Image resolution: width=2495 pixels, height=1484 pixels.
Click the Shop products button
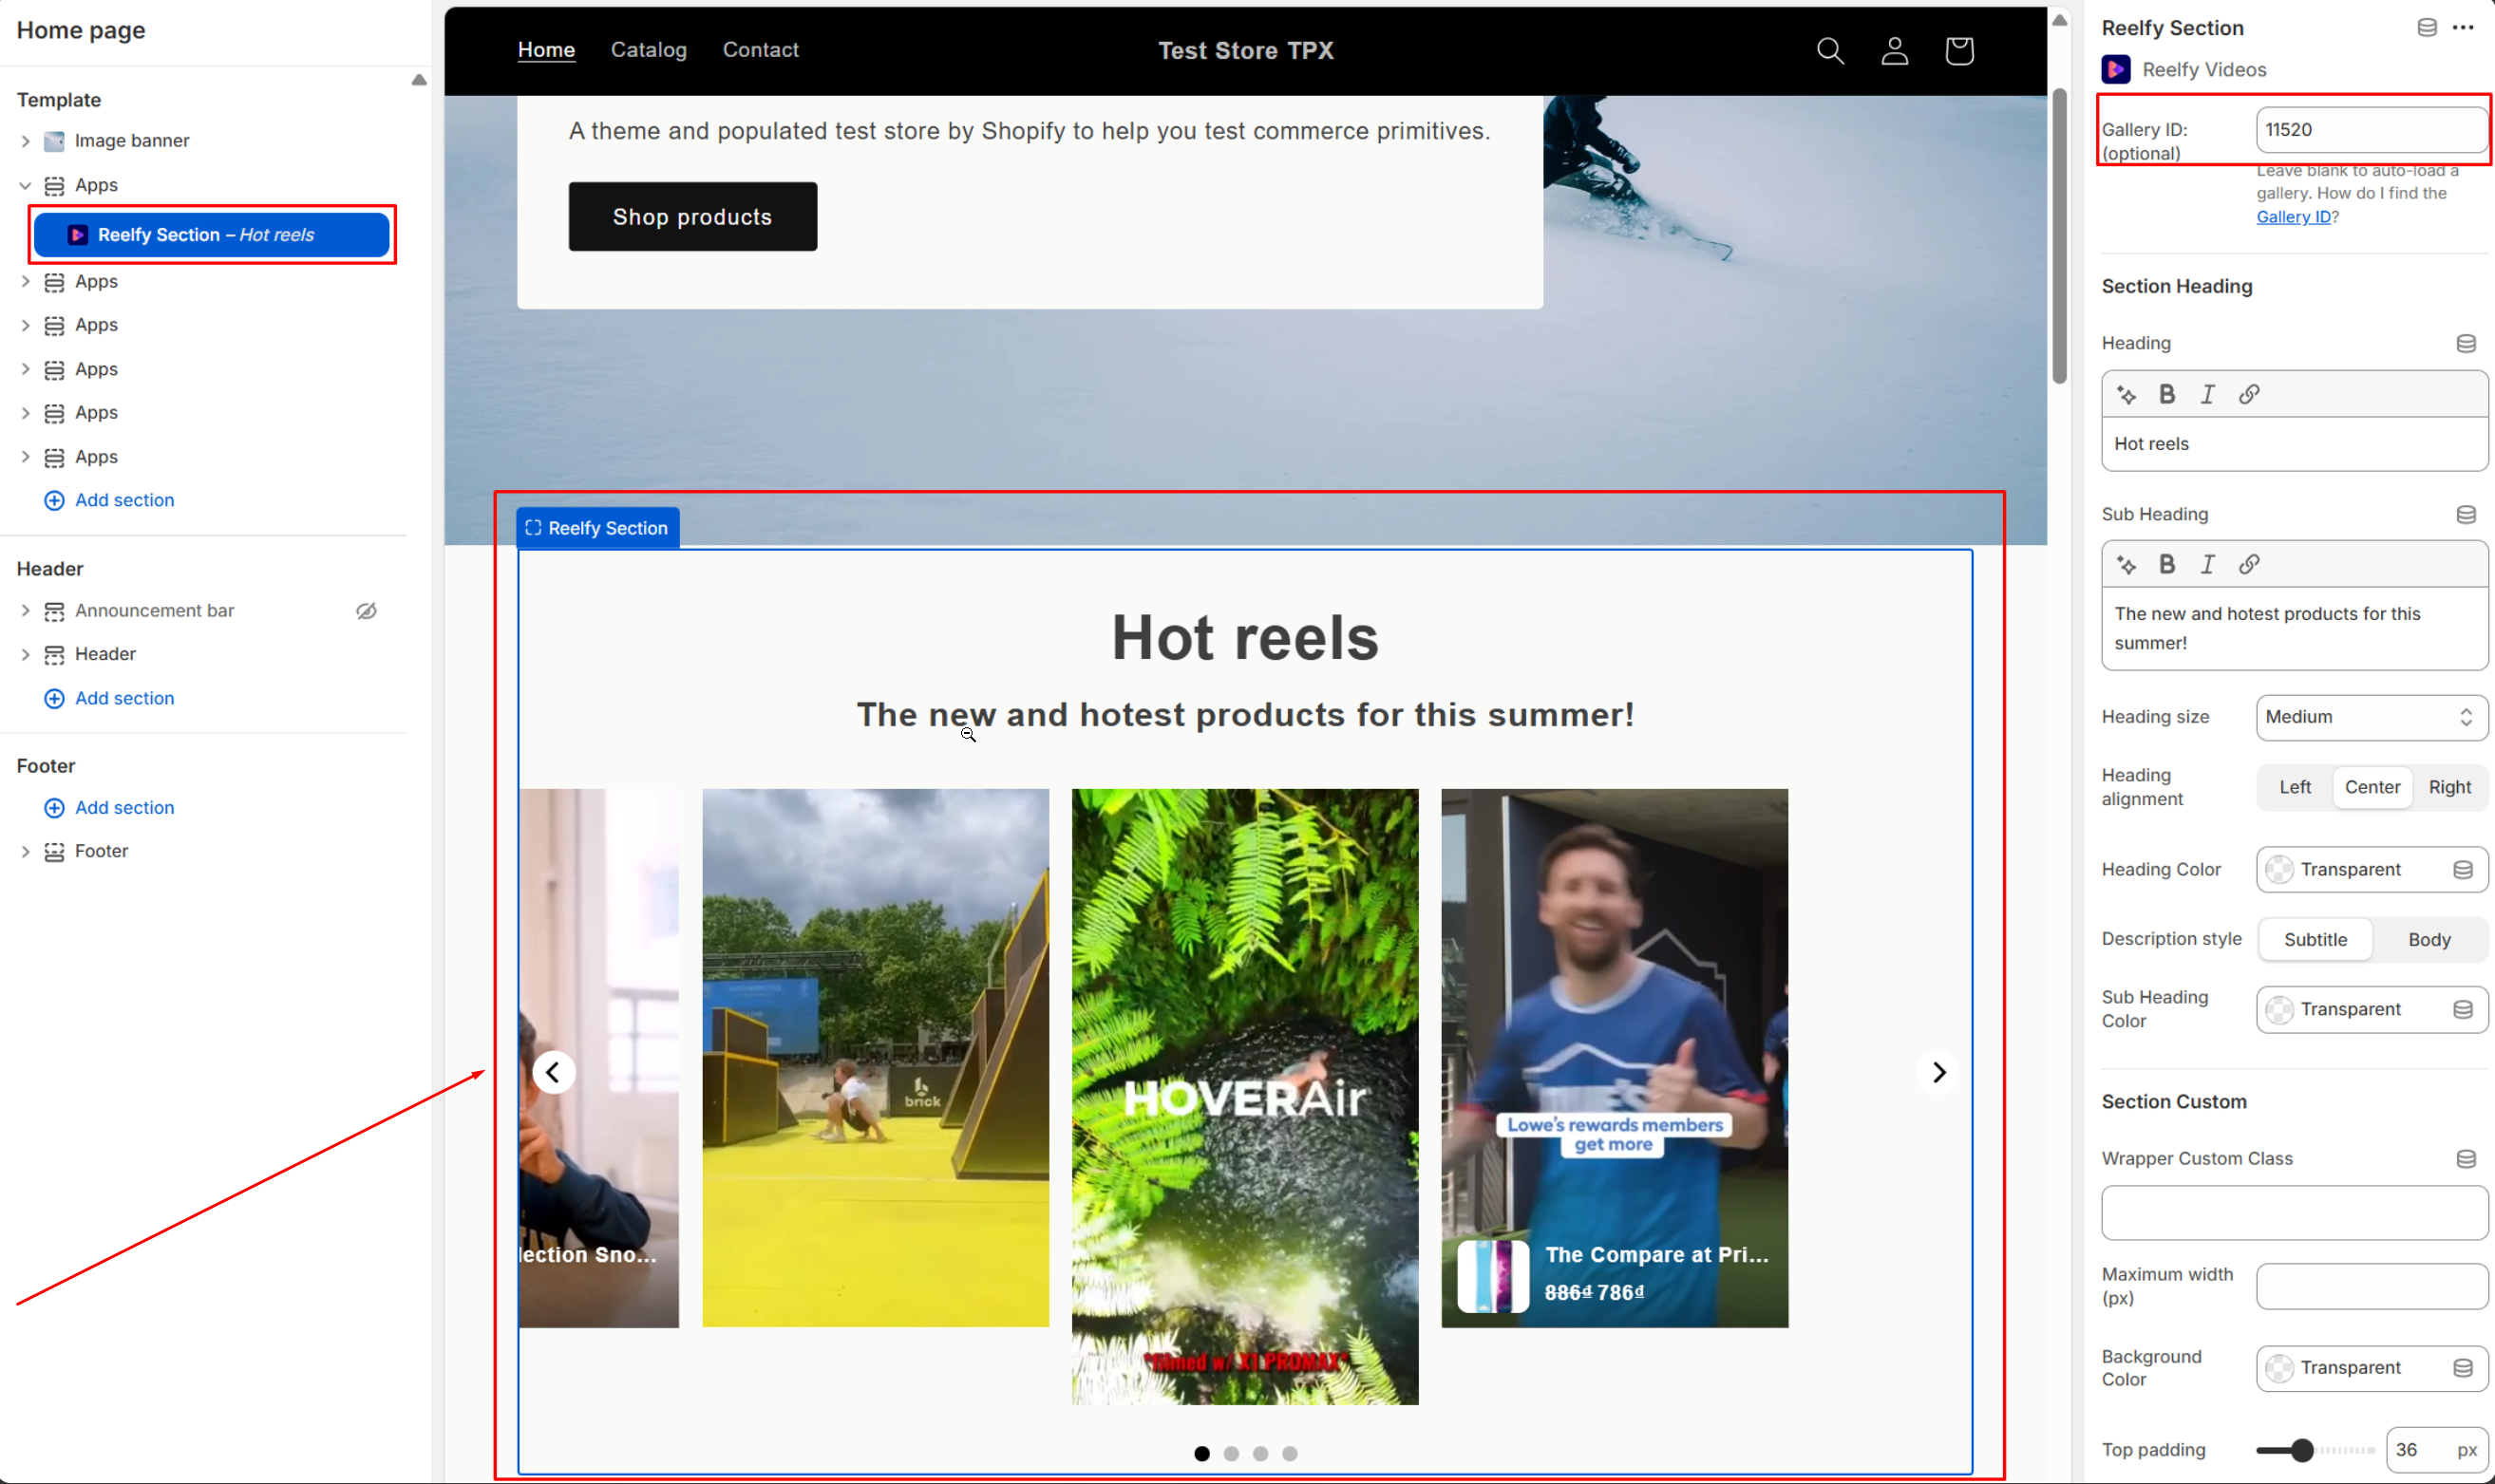tap(692, 217)
